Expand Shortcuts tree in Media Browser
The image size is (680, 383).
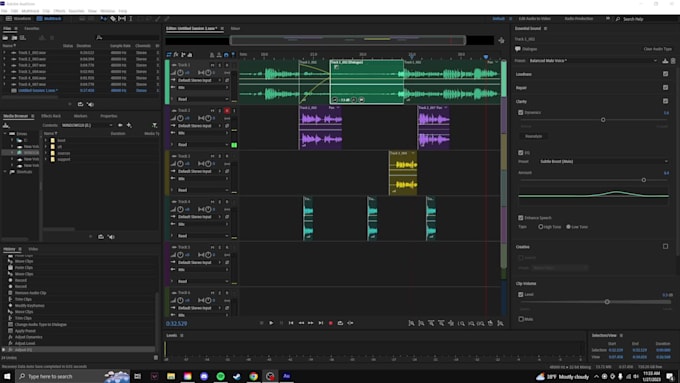(5, 172)
